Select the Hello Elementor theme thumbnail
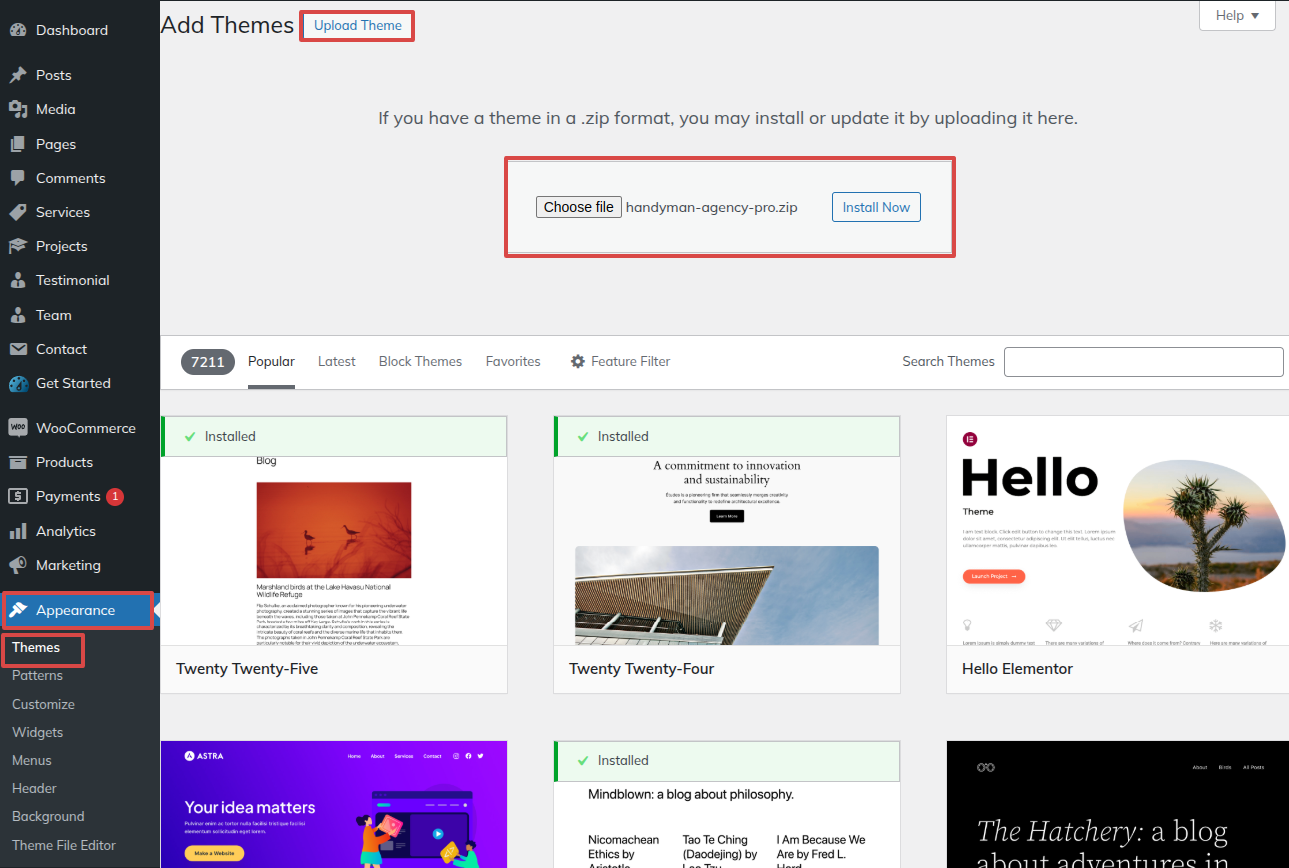This screenshot has height=868, width=1289. click(1118, 531)
